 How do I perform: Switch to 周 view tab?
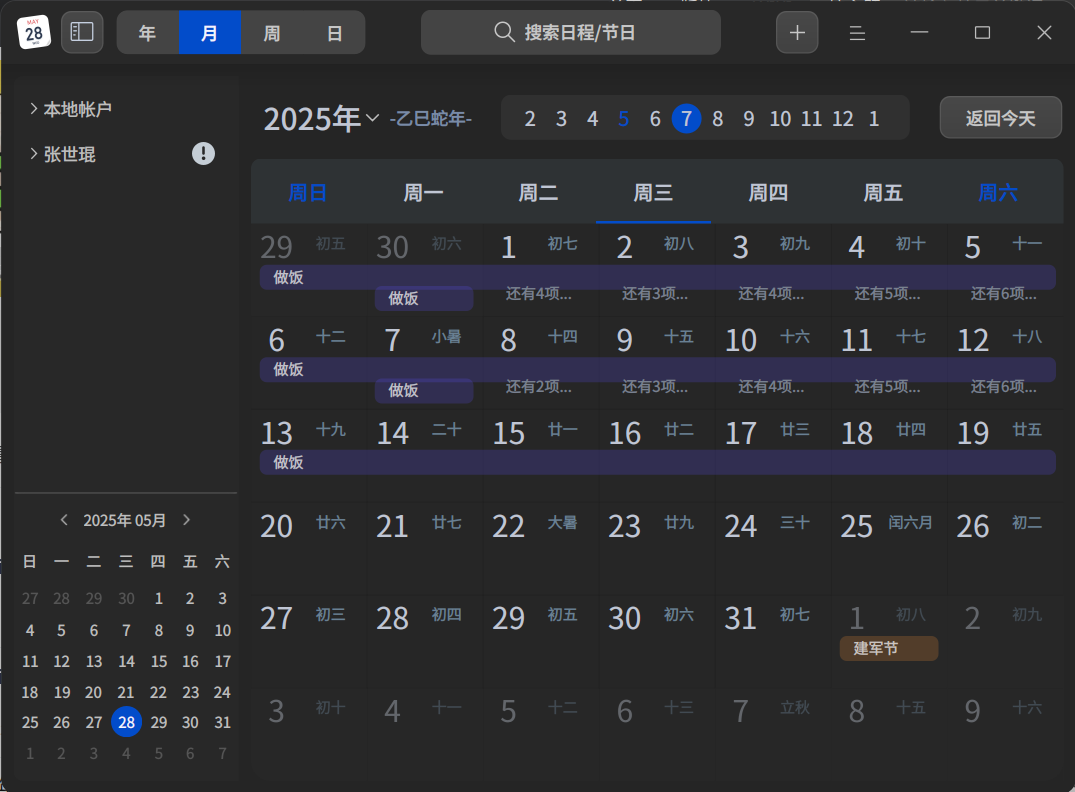point(271,32)
